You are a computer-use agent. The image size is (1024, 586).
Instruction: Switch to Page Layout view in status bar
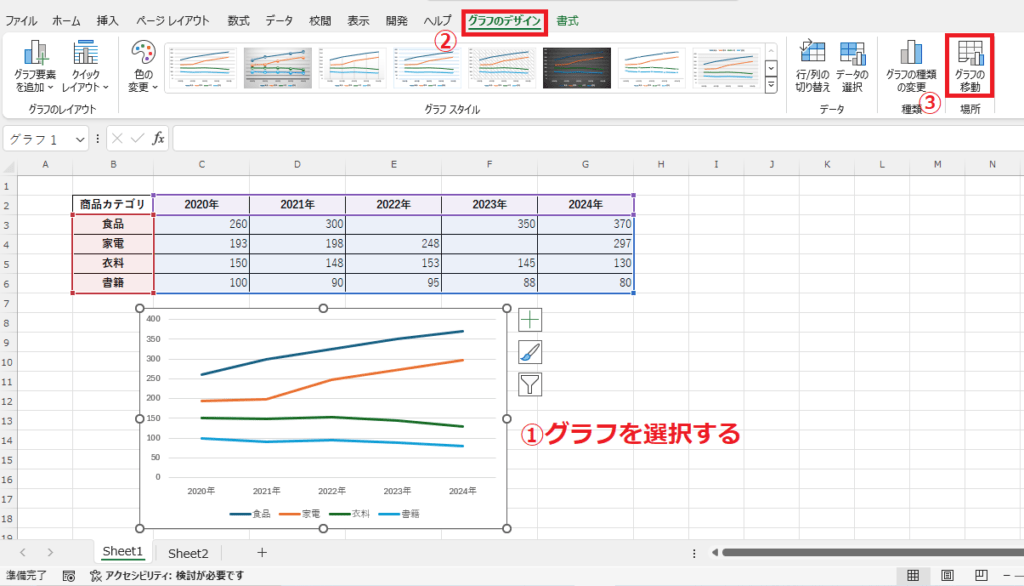pos(947,576)
